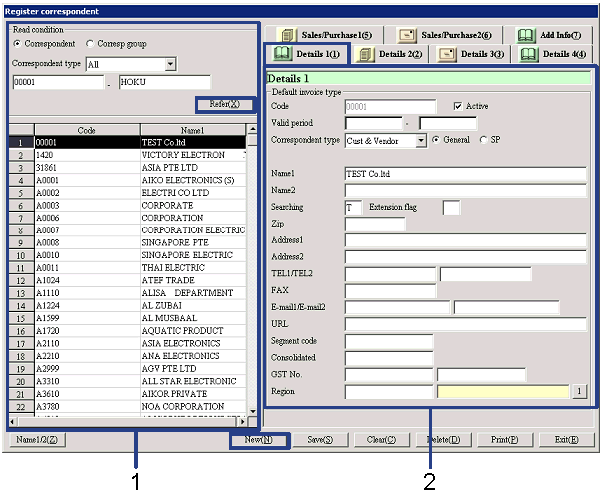
Task: Click the Address2 input field
Action: (465, 257)
